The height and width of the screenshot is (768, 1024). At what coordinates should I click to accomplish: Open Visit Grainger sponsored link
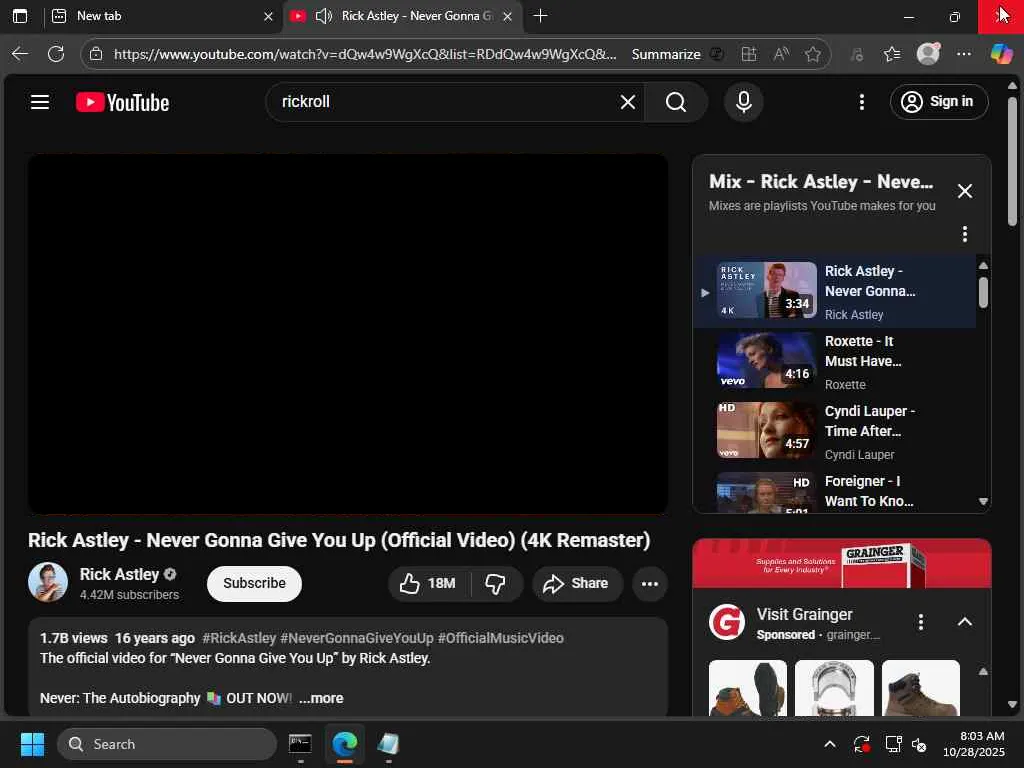point(804,615)
